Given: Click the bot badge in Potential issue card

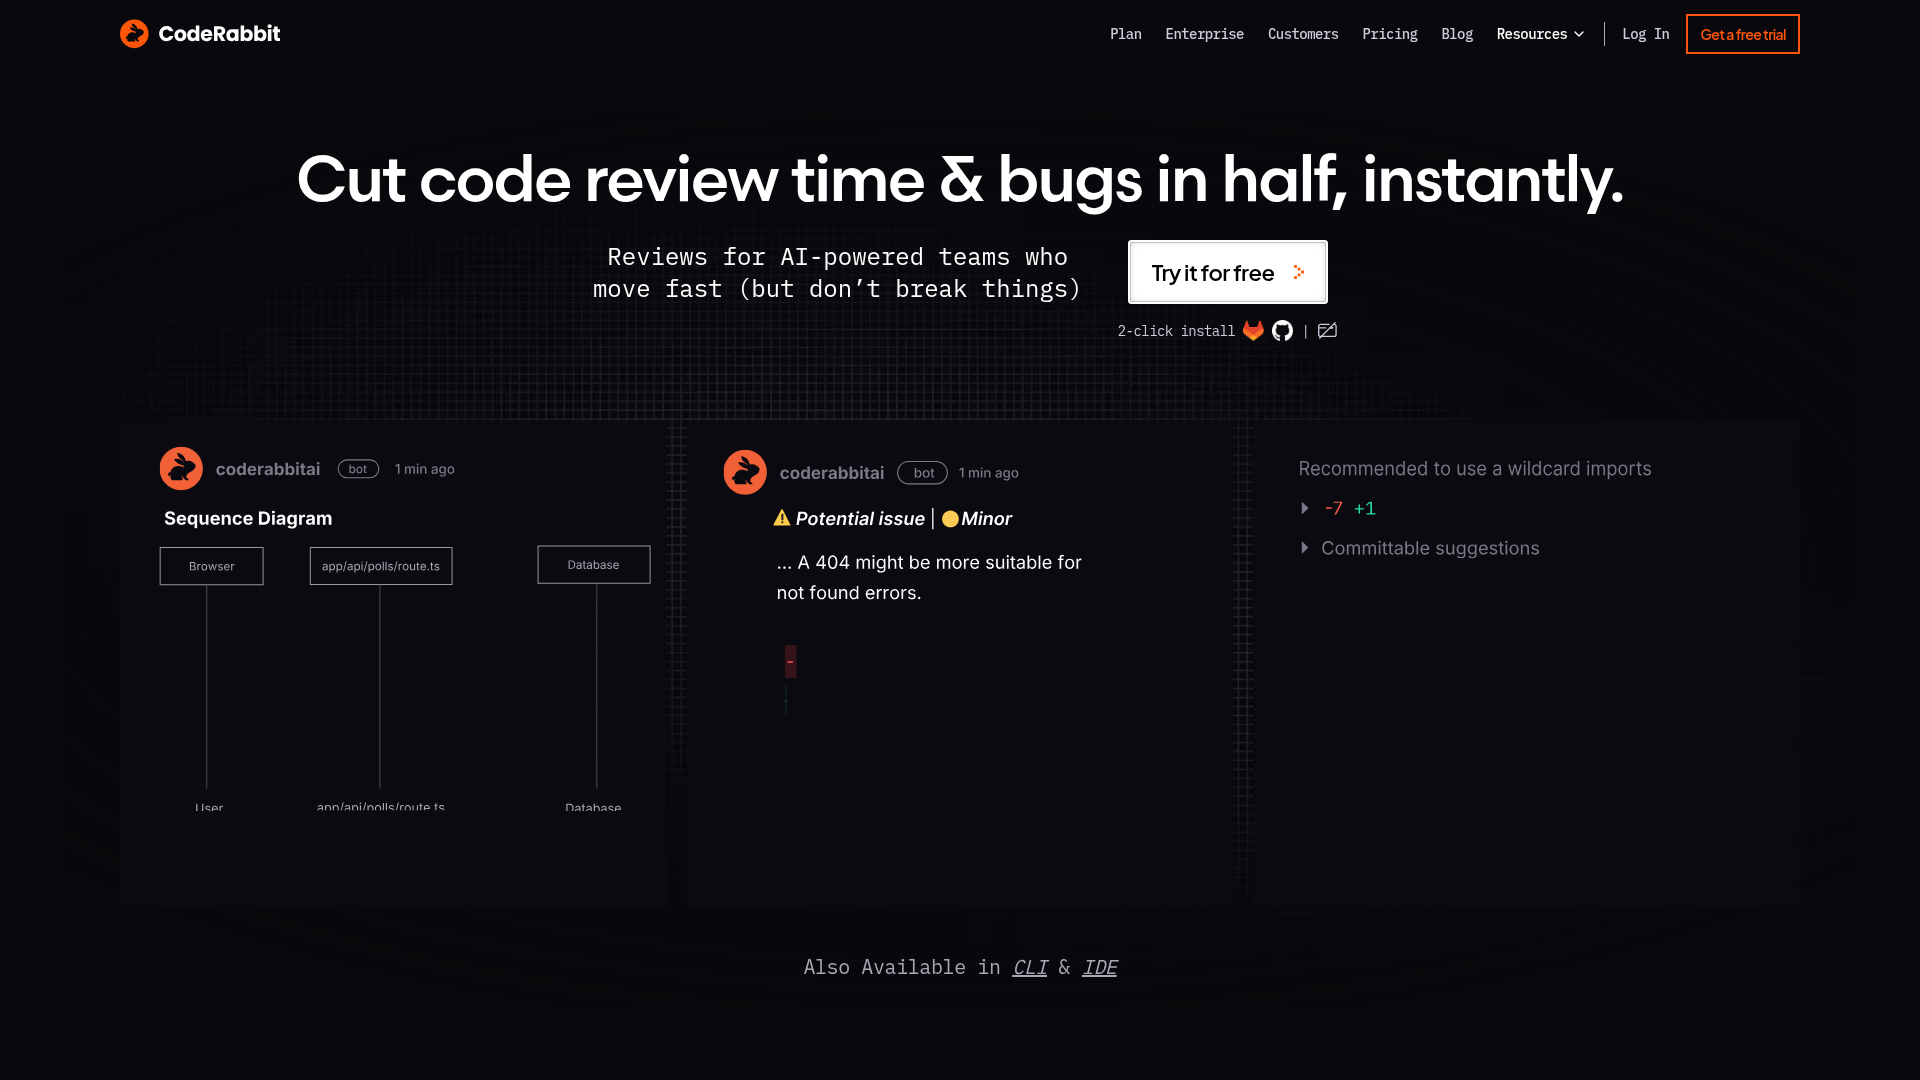Looking at the screenshot, I should click(x=922, y=473).
